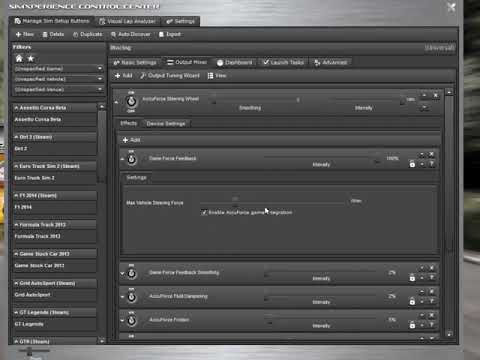Switch to the Manage Sim Setup Buttons tab

coord(52,21)
